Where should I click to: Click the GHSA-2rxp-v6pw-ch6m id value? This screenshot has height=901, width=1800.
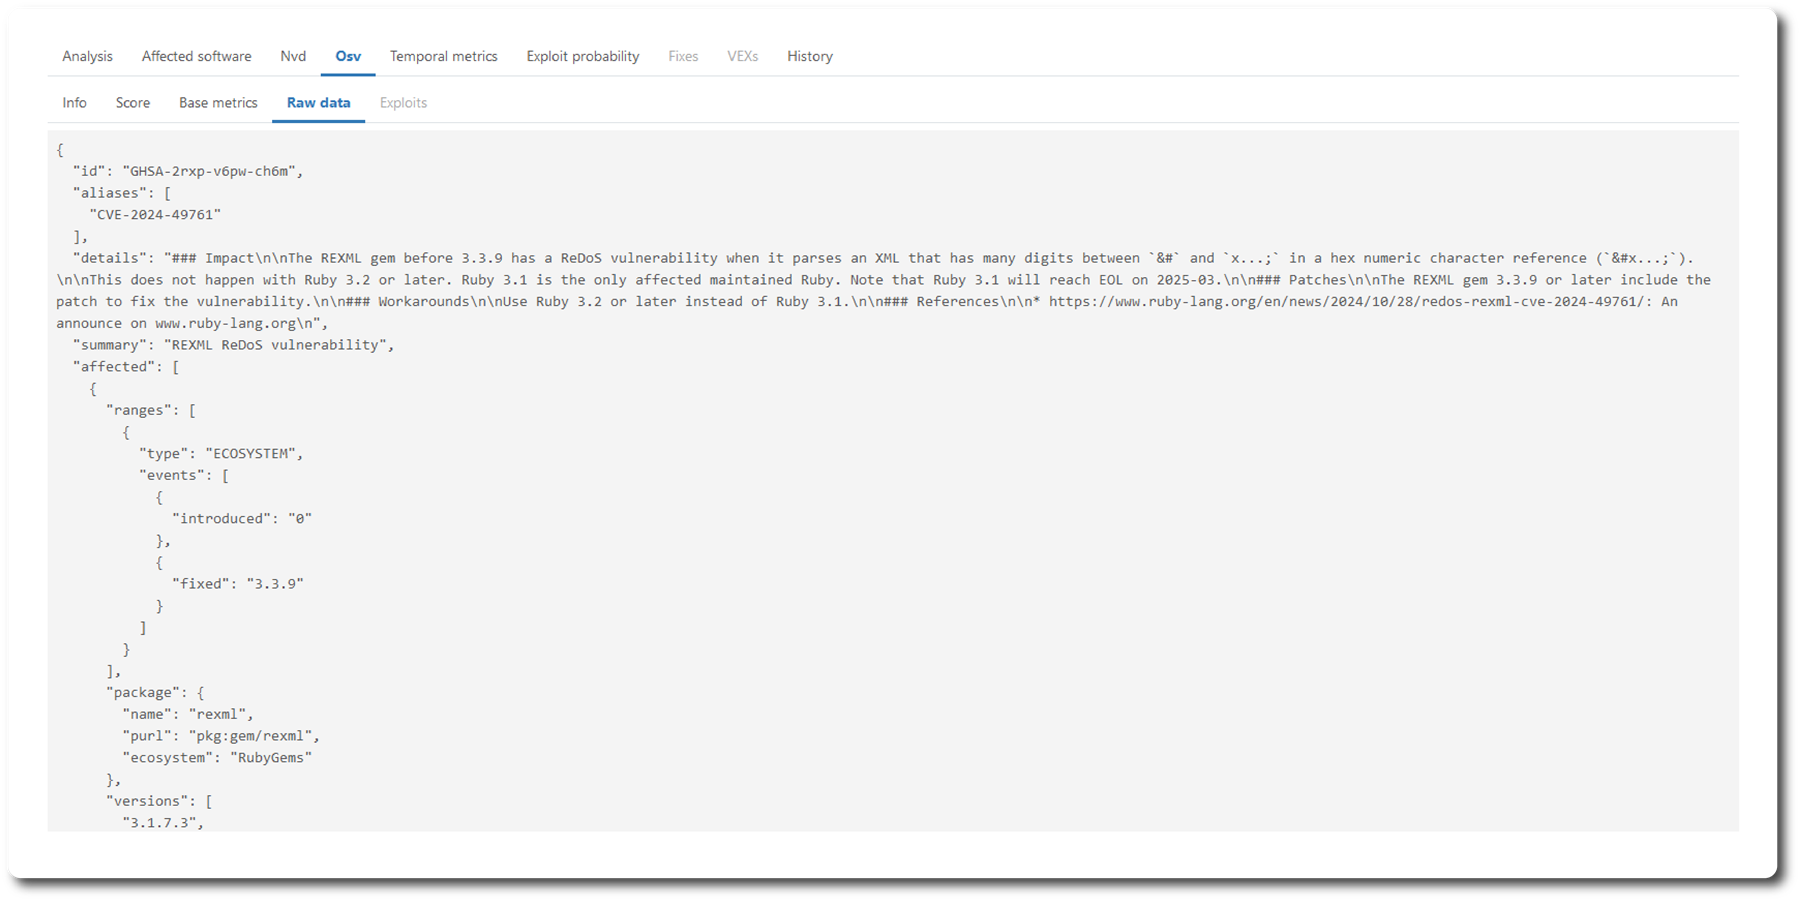click(x=209, y=171)
